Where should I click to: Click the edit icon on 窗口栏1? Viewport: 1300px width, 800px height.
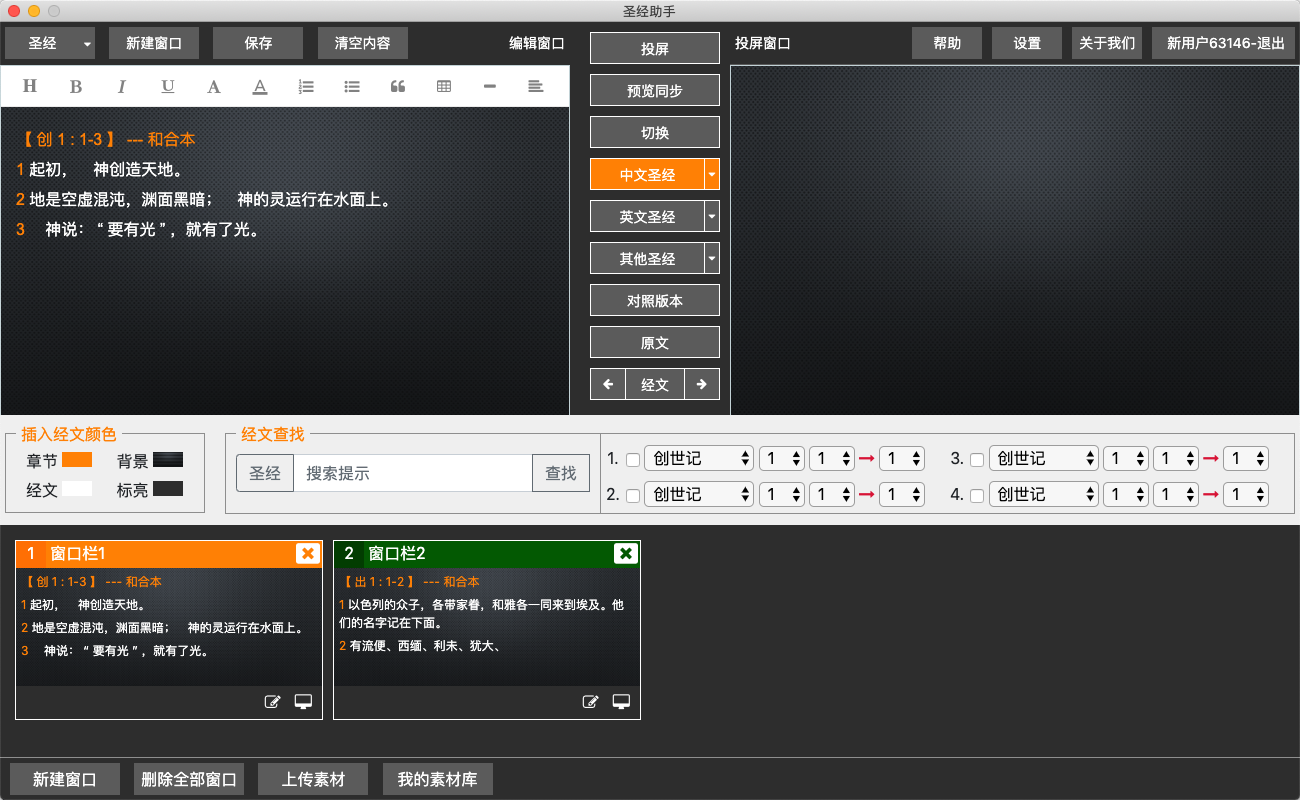tap(272, 702)
